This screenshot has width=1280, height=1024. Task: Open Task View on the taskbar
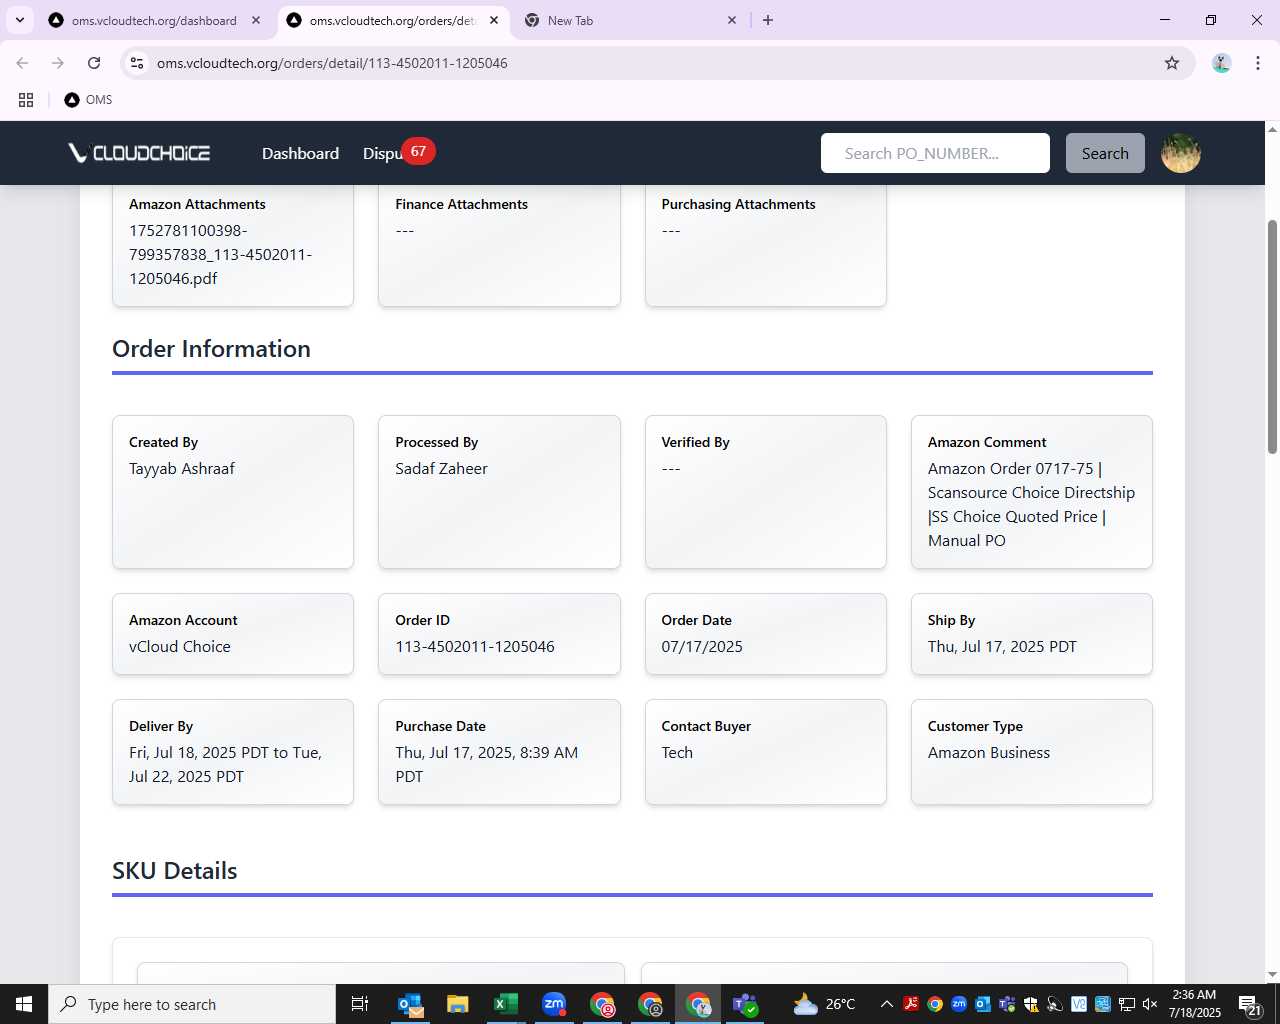(360, 1004)
